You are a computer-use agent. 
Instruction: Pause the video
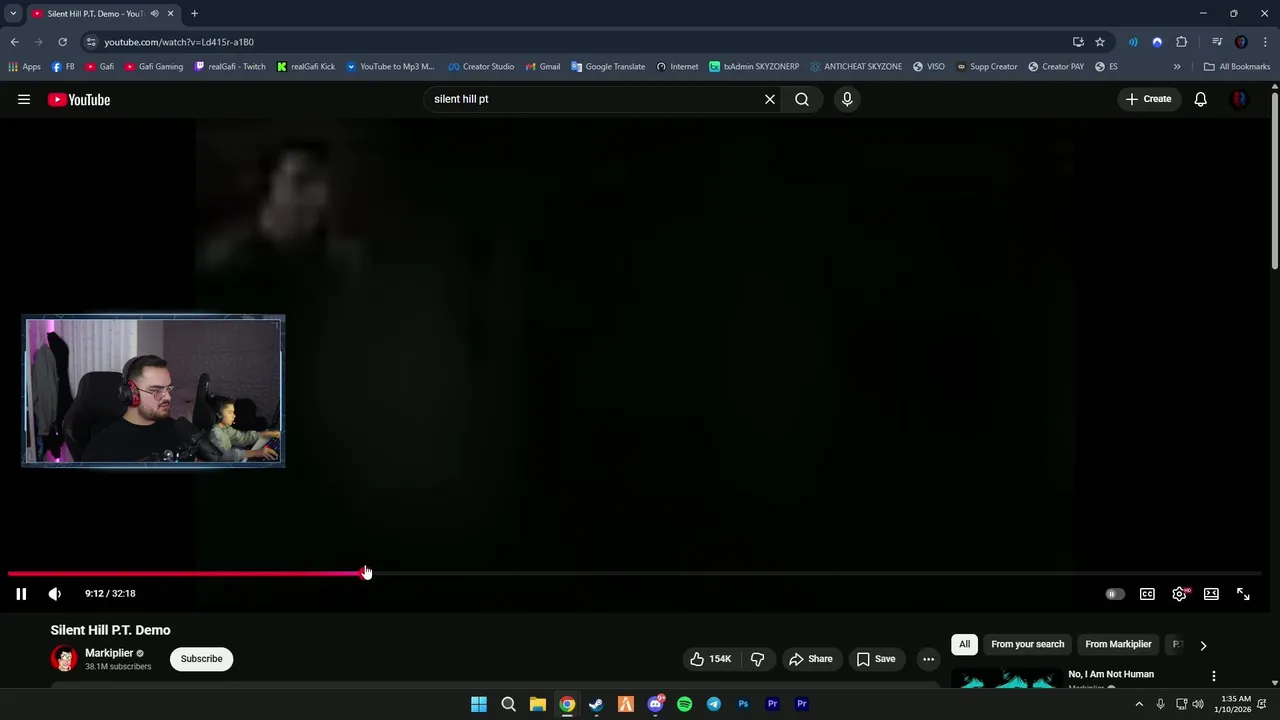21,594
